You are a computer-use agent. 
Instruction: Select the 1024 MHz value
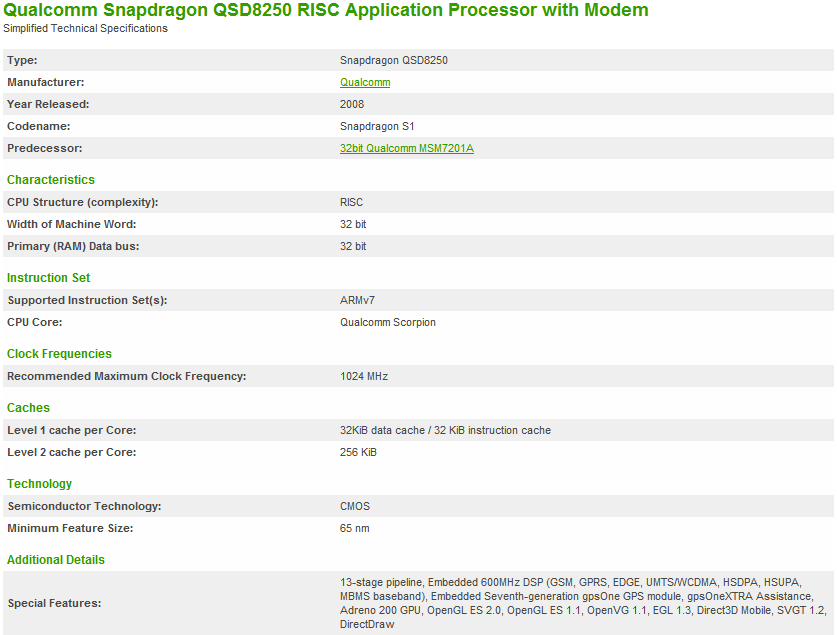pyautogui.click(x=364, y=376)
